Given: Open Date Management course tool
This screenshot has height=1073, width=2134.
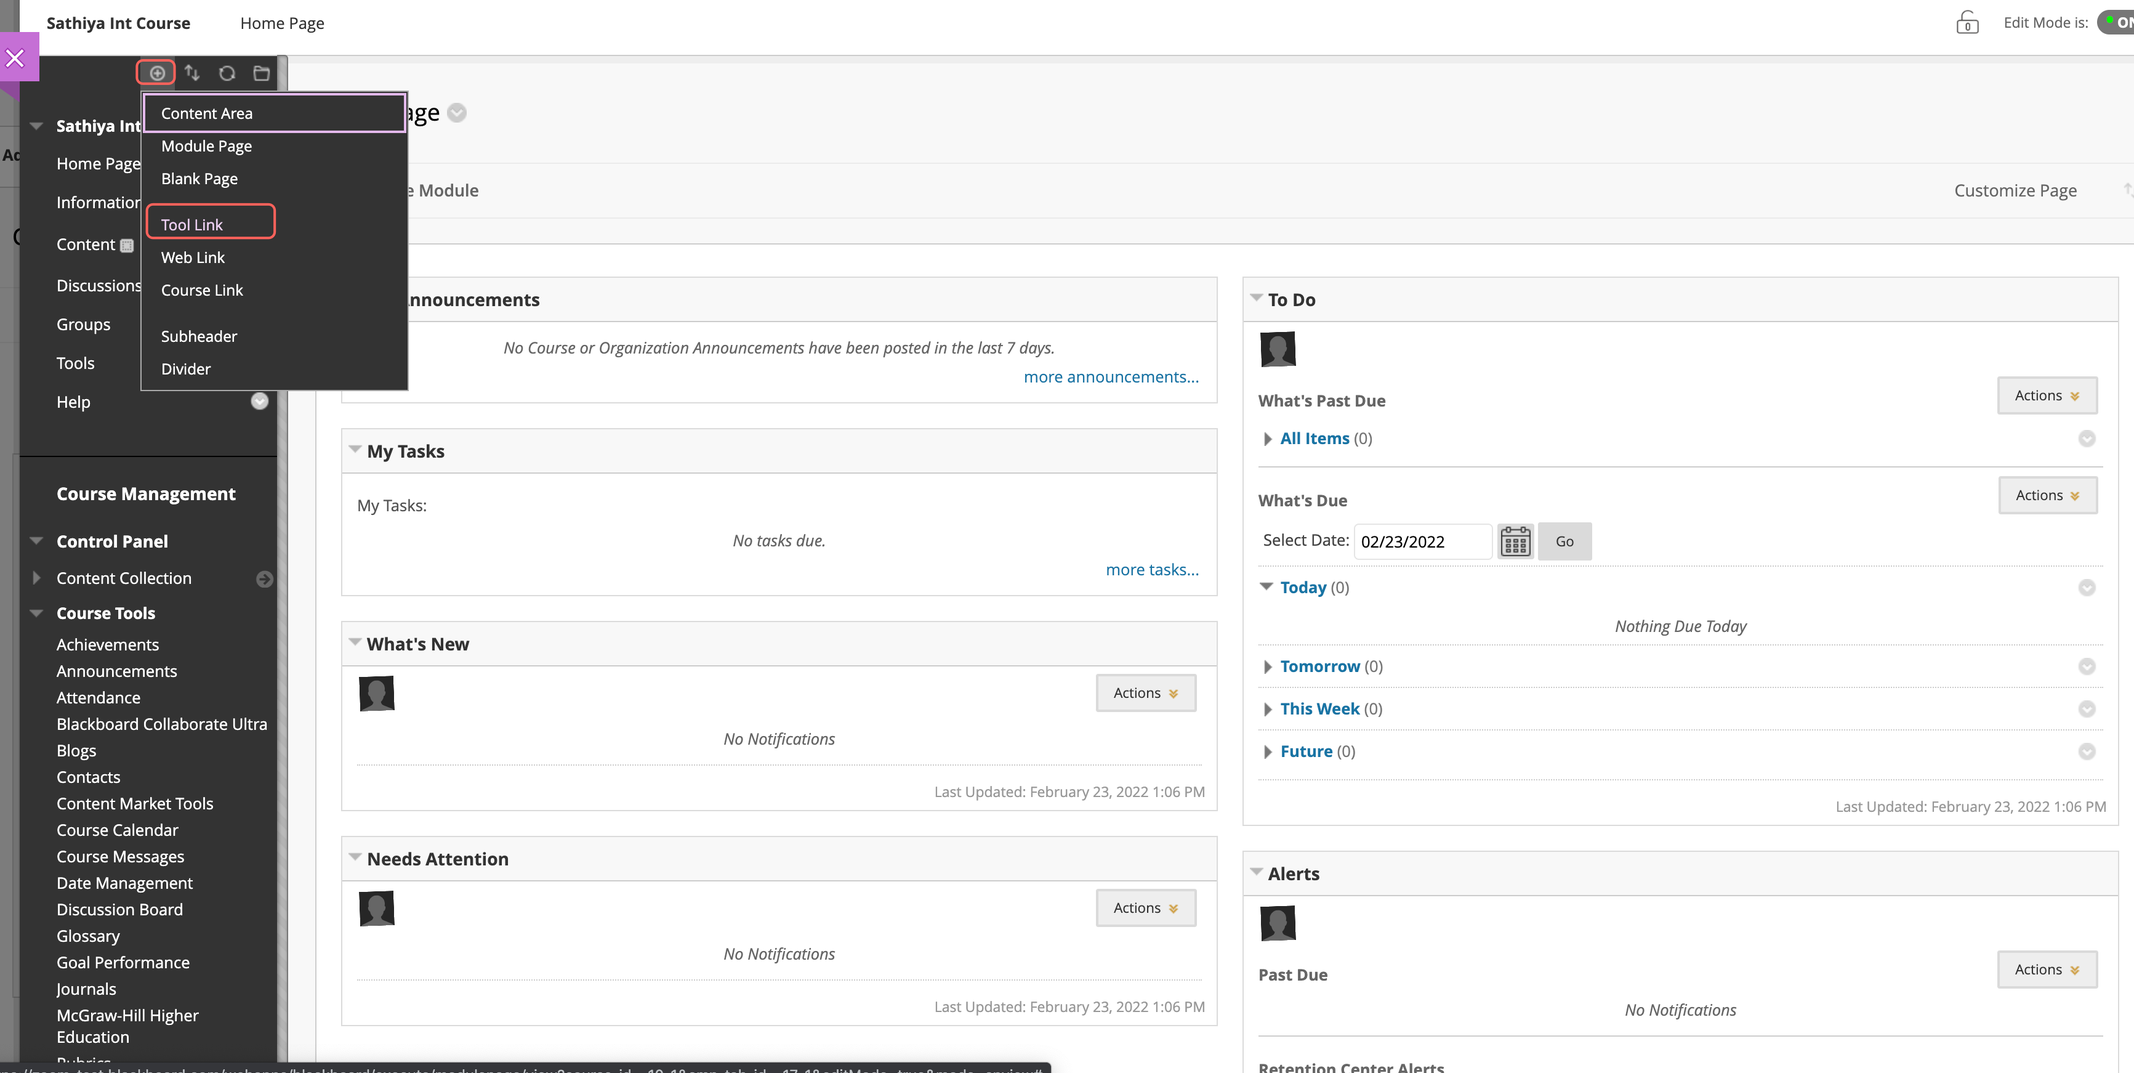Looking at the screenshot, I should pyautogui.click(x=124, y=883).
